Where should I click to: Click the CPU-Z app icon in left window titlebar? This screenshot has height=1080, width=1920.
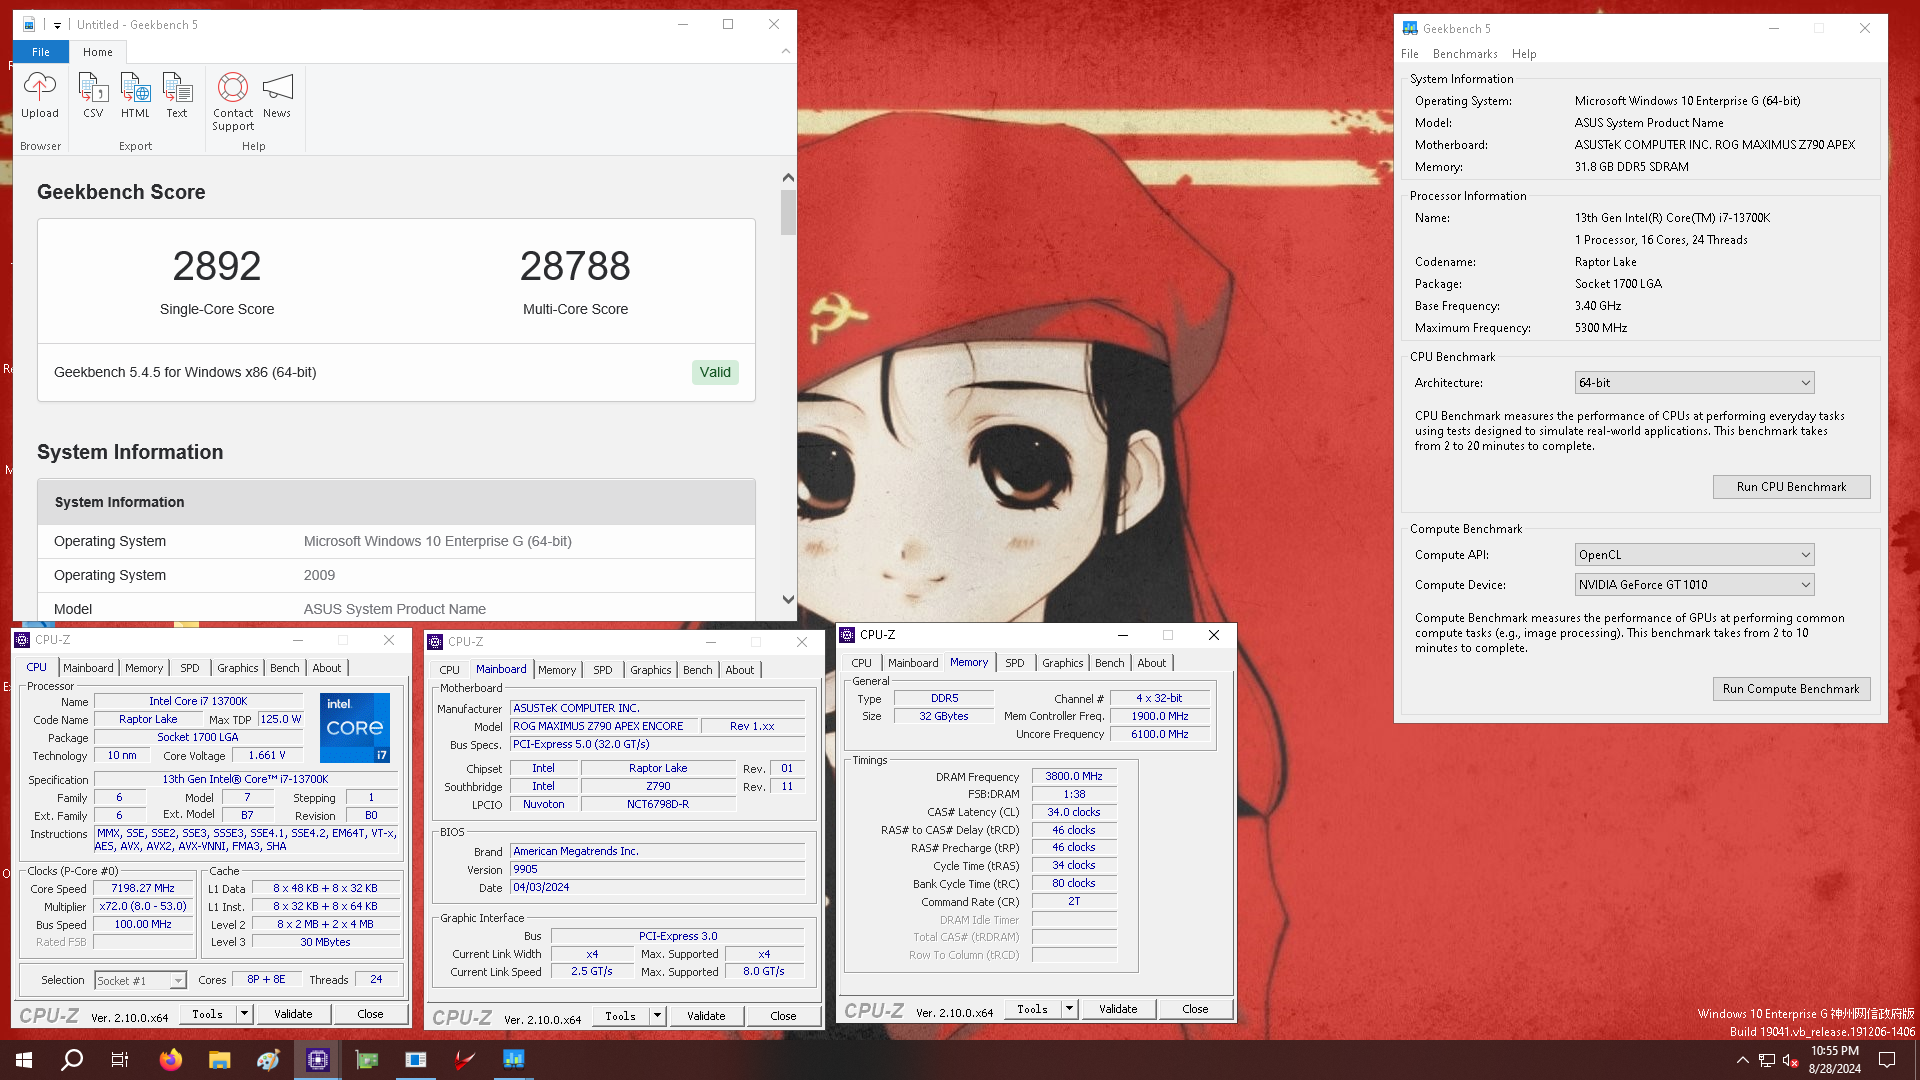click(22, 640)
